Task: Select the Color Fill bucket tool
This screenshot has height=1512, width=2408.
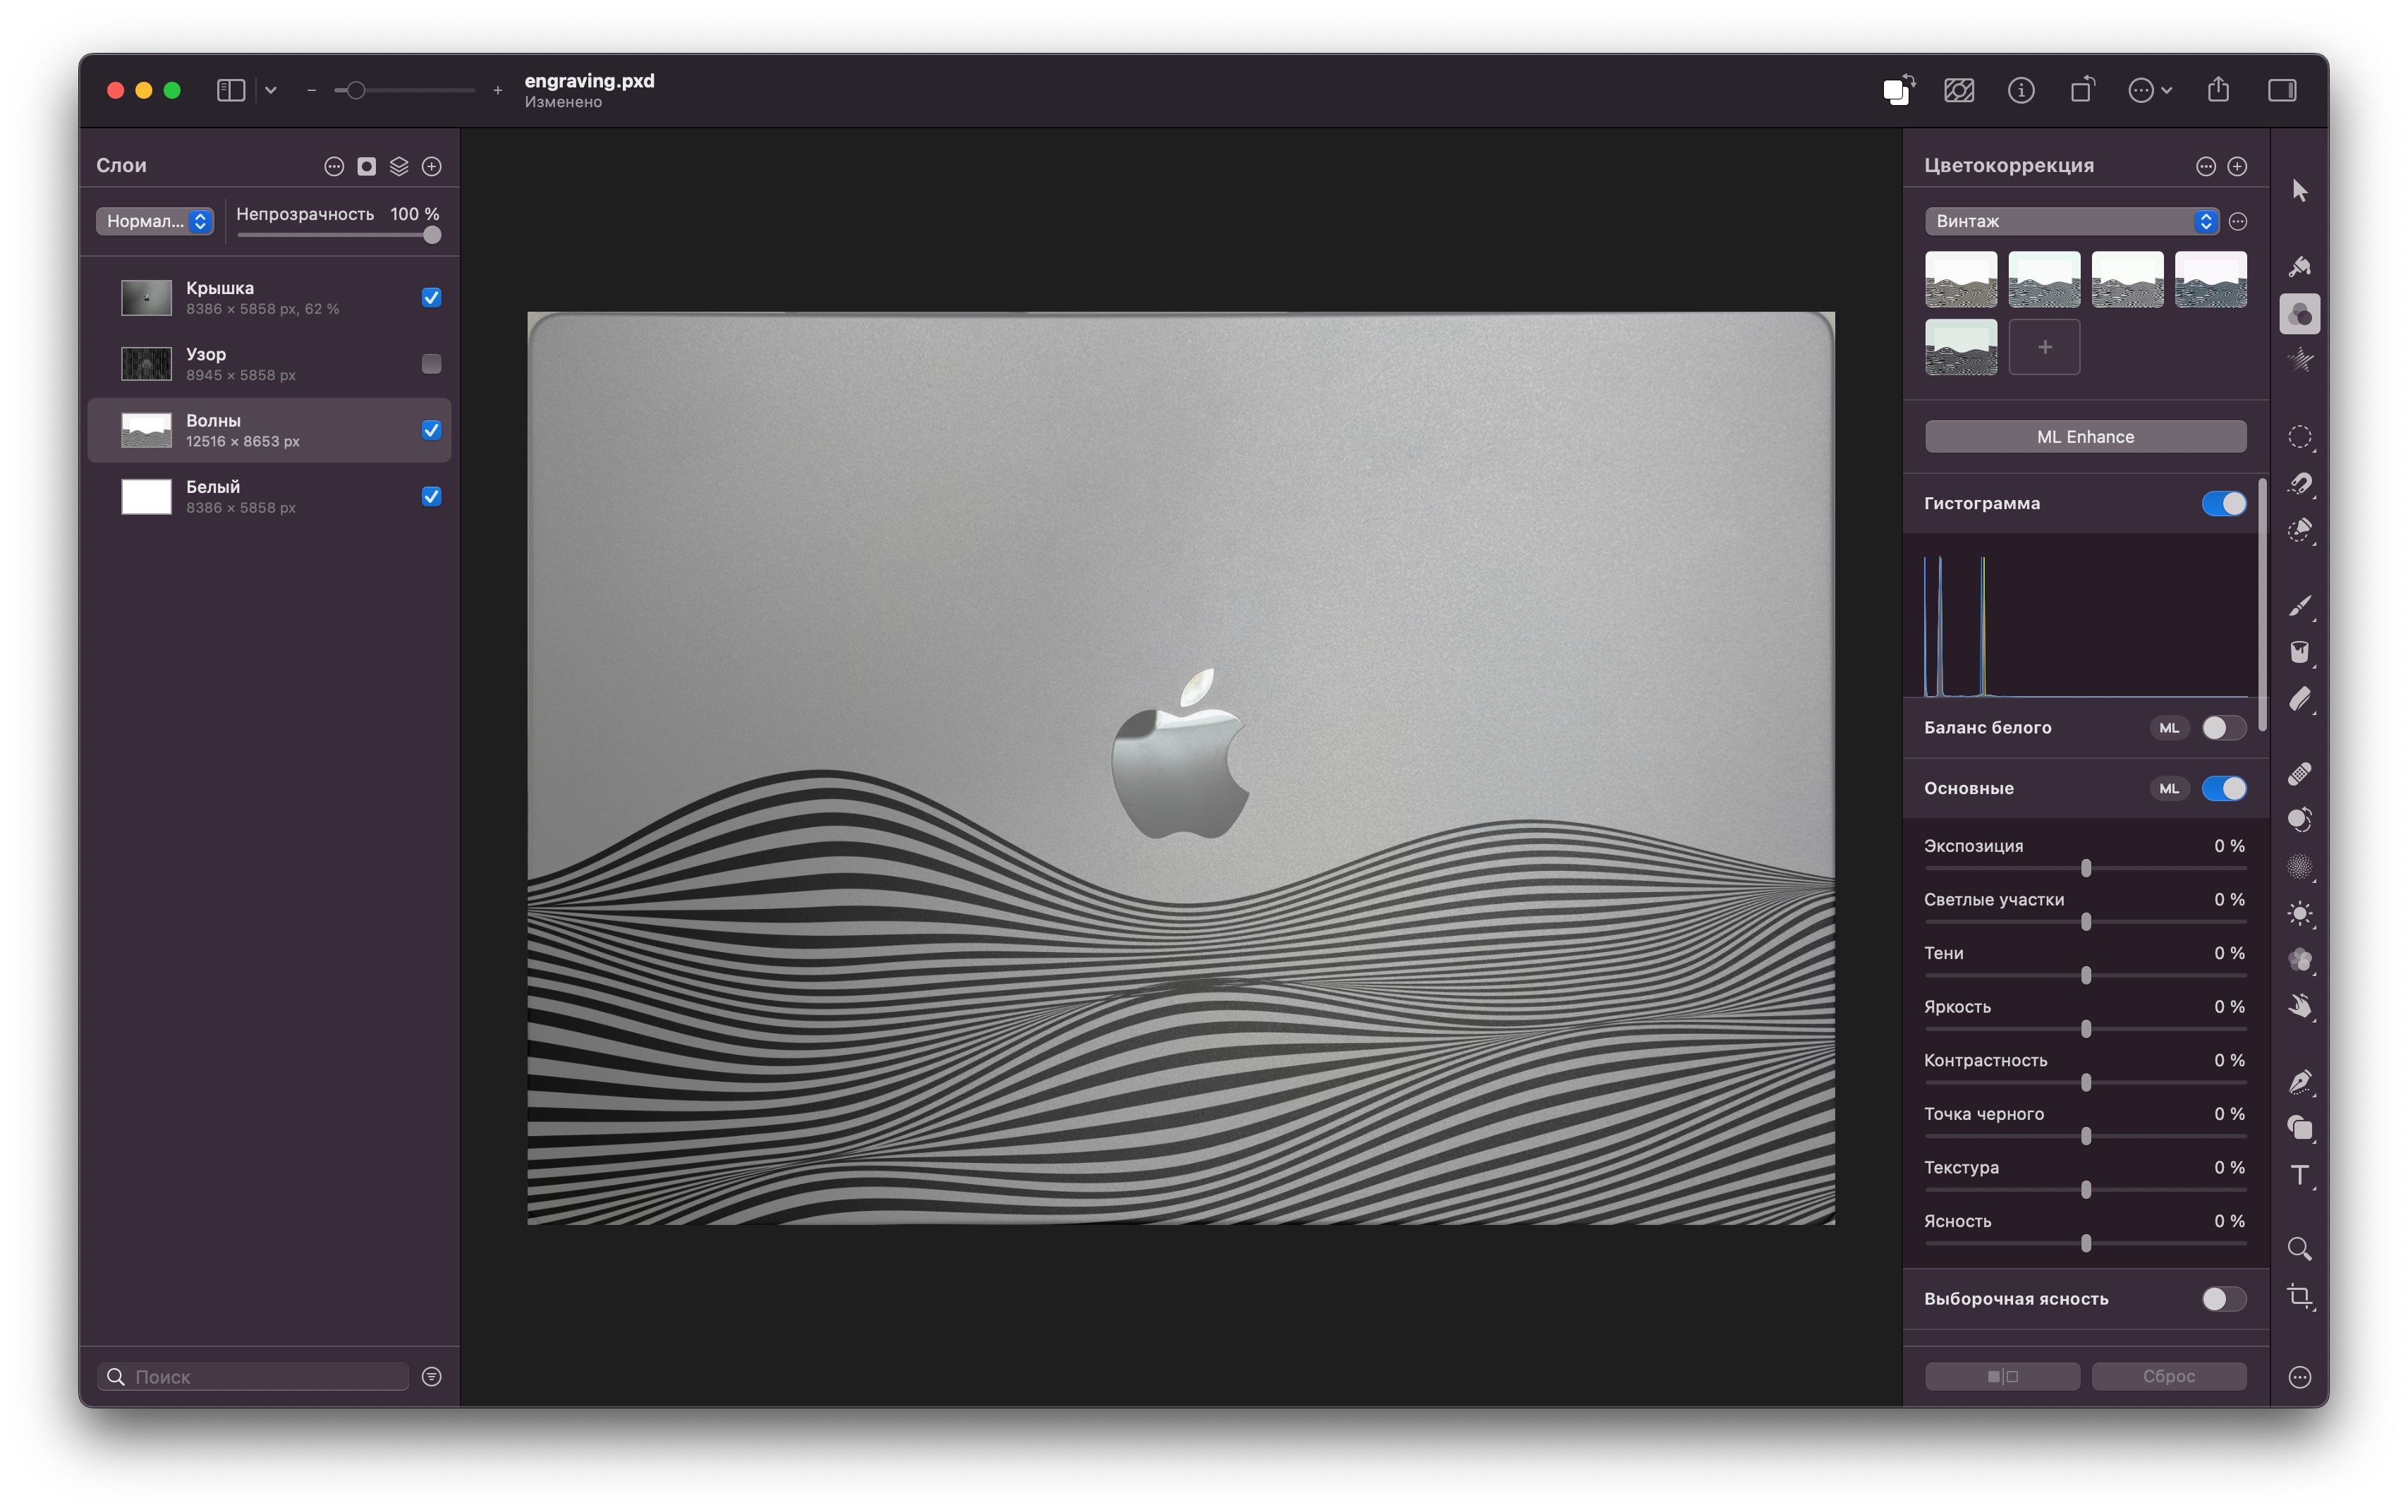Action: (2299, 652)
